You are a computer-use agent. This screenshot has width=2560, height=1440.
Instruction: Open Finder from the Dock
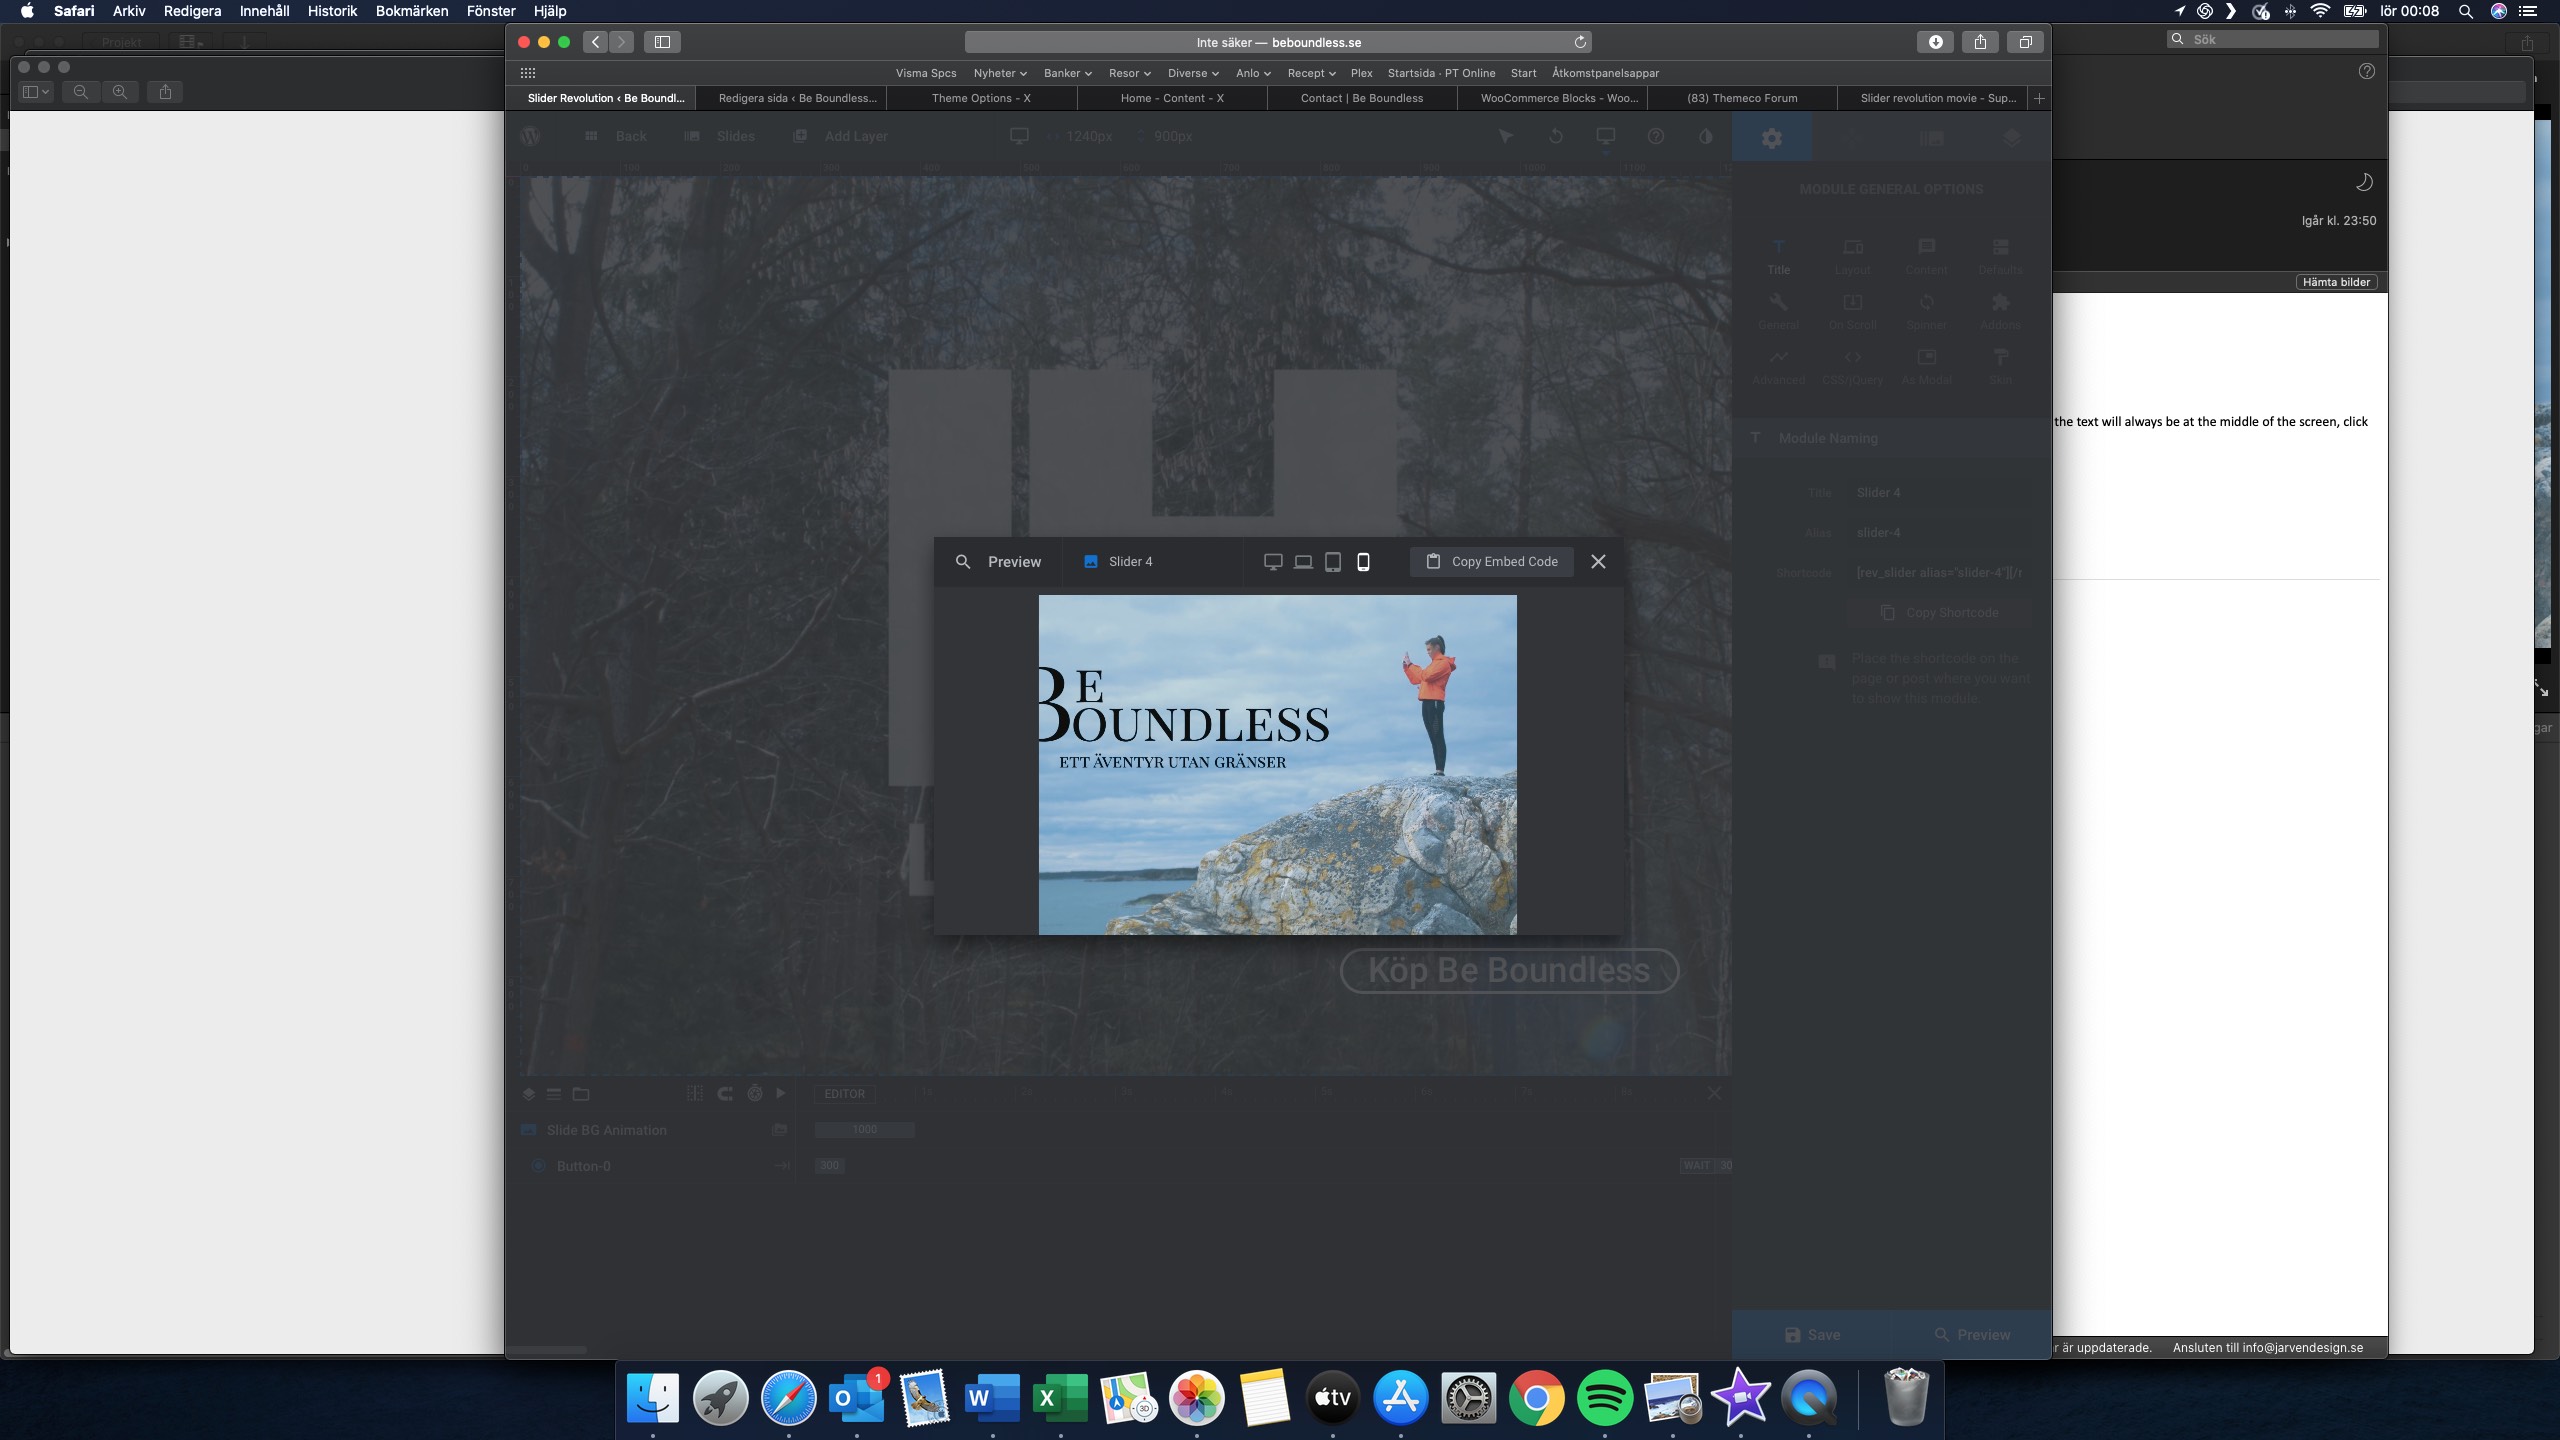pos(652,1397)
